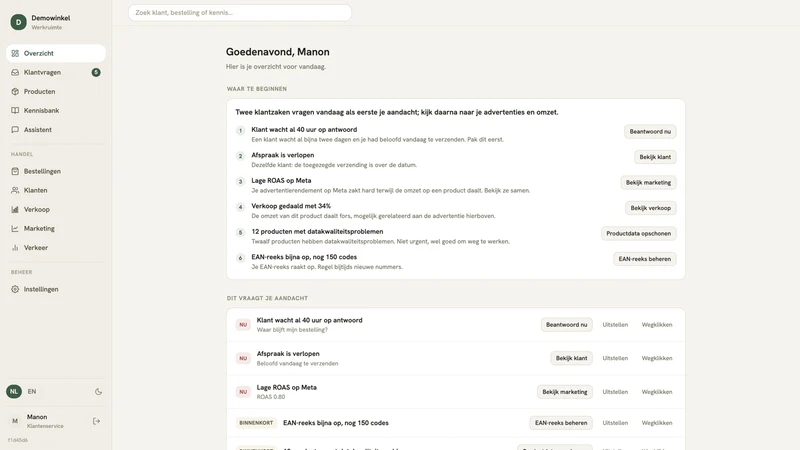Click Uitstellen for Klant wacht al 40 uur

coord(615,324)
